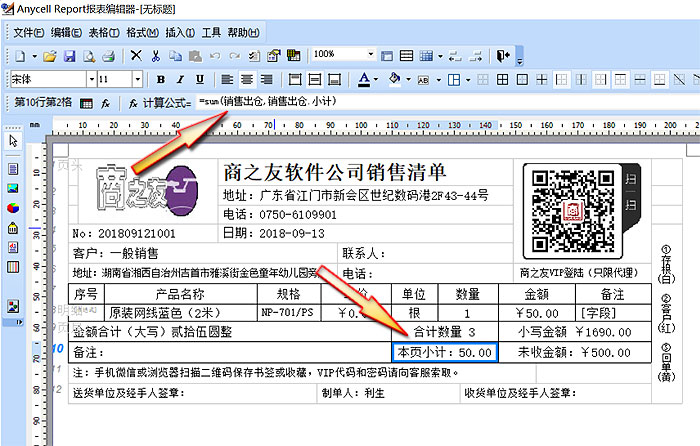Align cell content to top
The width and height of the screenshot is (700, 446).
coord(295,79)
